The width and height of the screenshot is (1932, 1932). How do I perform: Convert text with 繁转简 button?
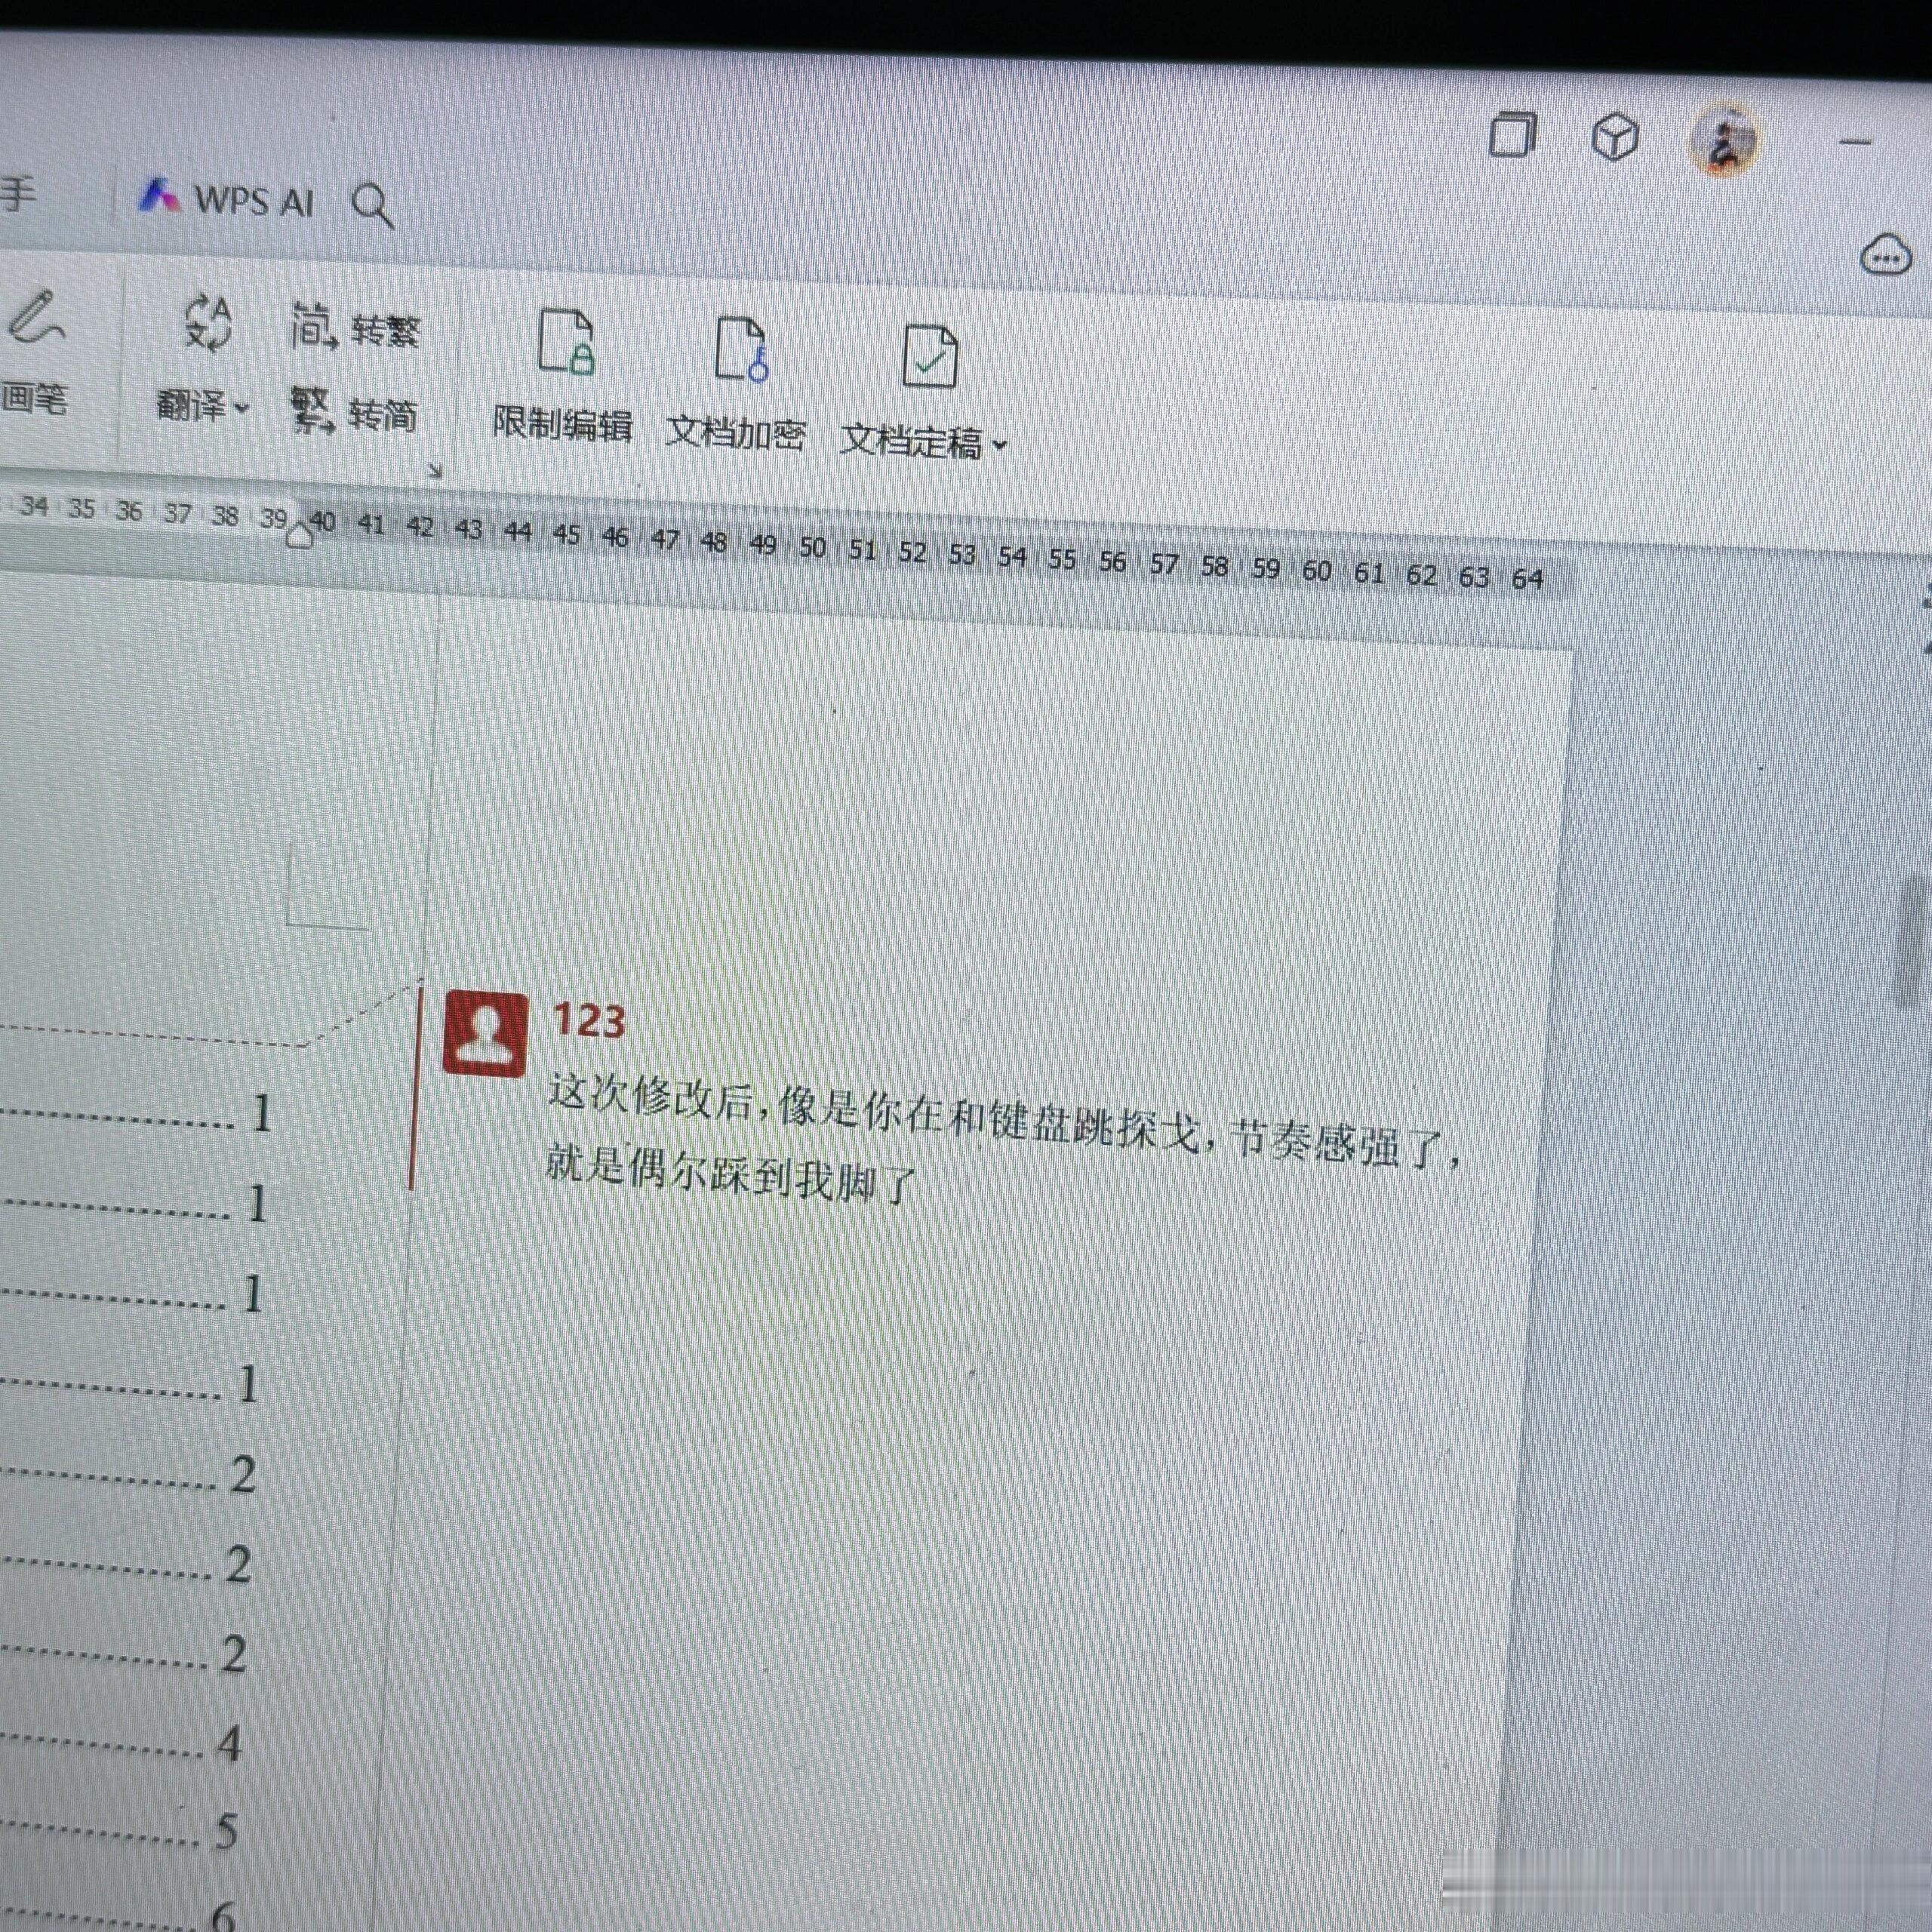(x=354, y=411)
